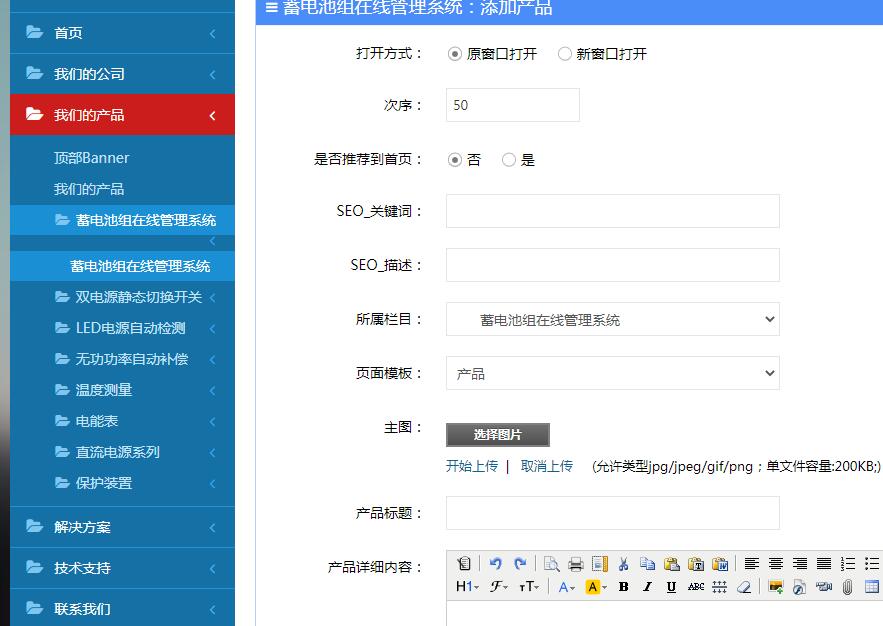Image resolution: width=883 pixels, height=626 pixels.
Task: Click the print icon in editor
Action: (x=576, y=564)
